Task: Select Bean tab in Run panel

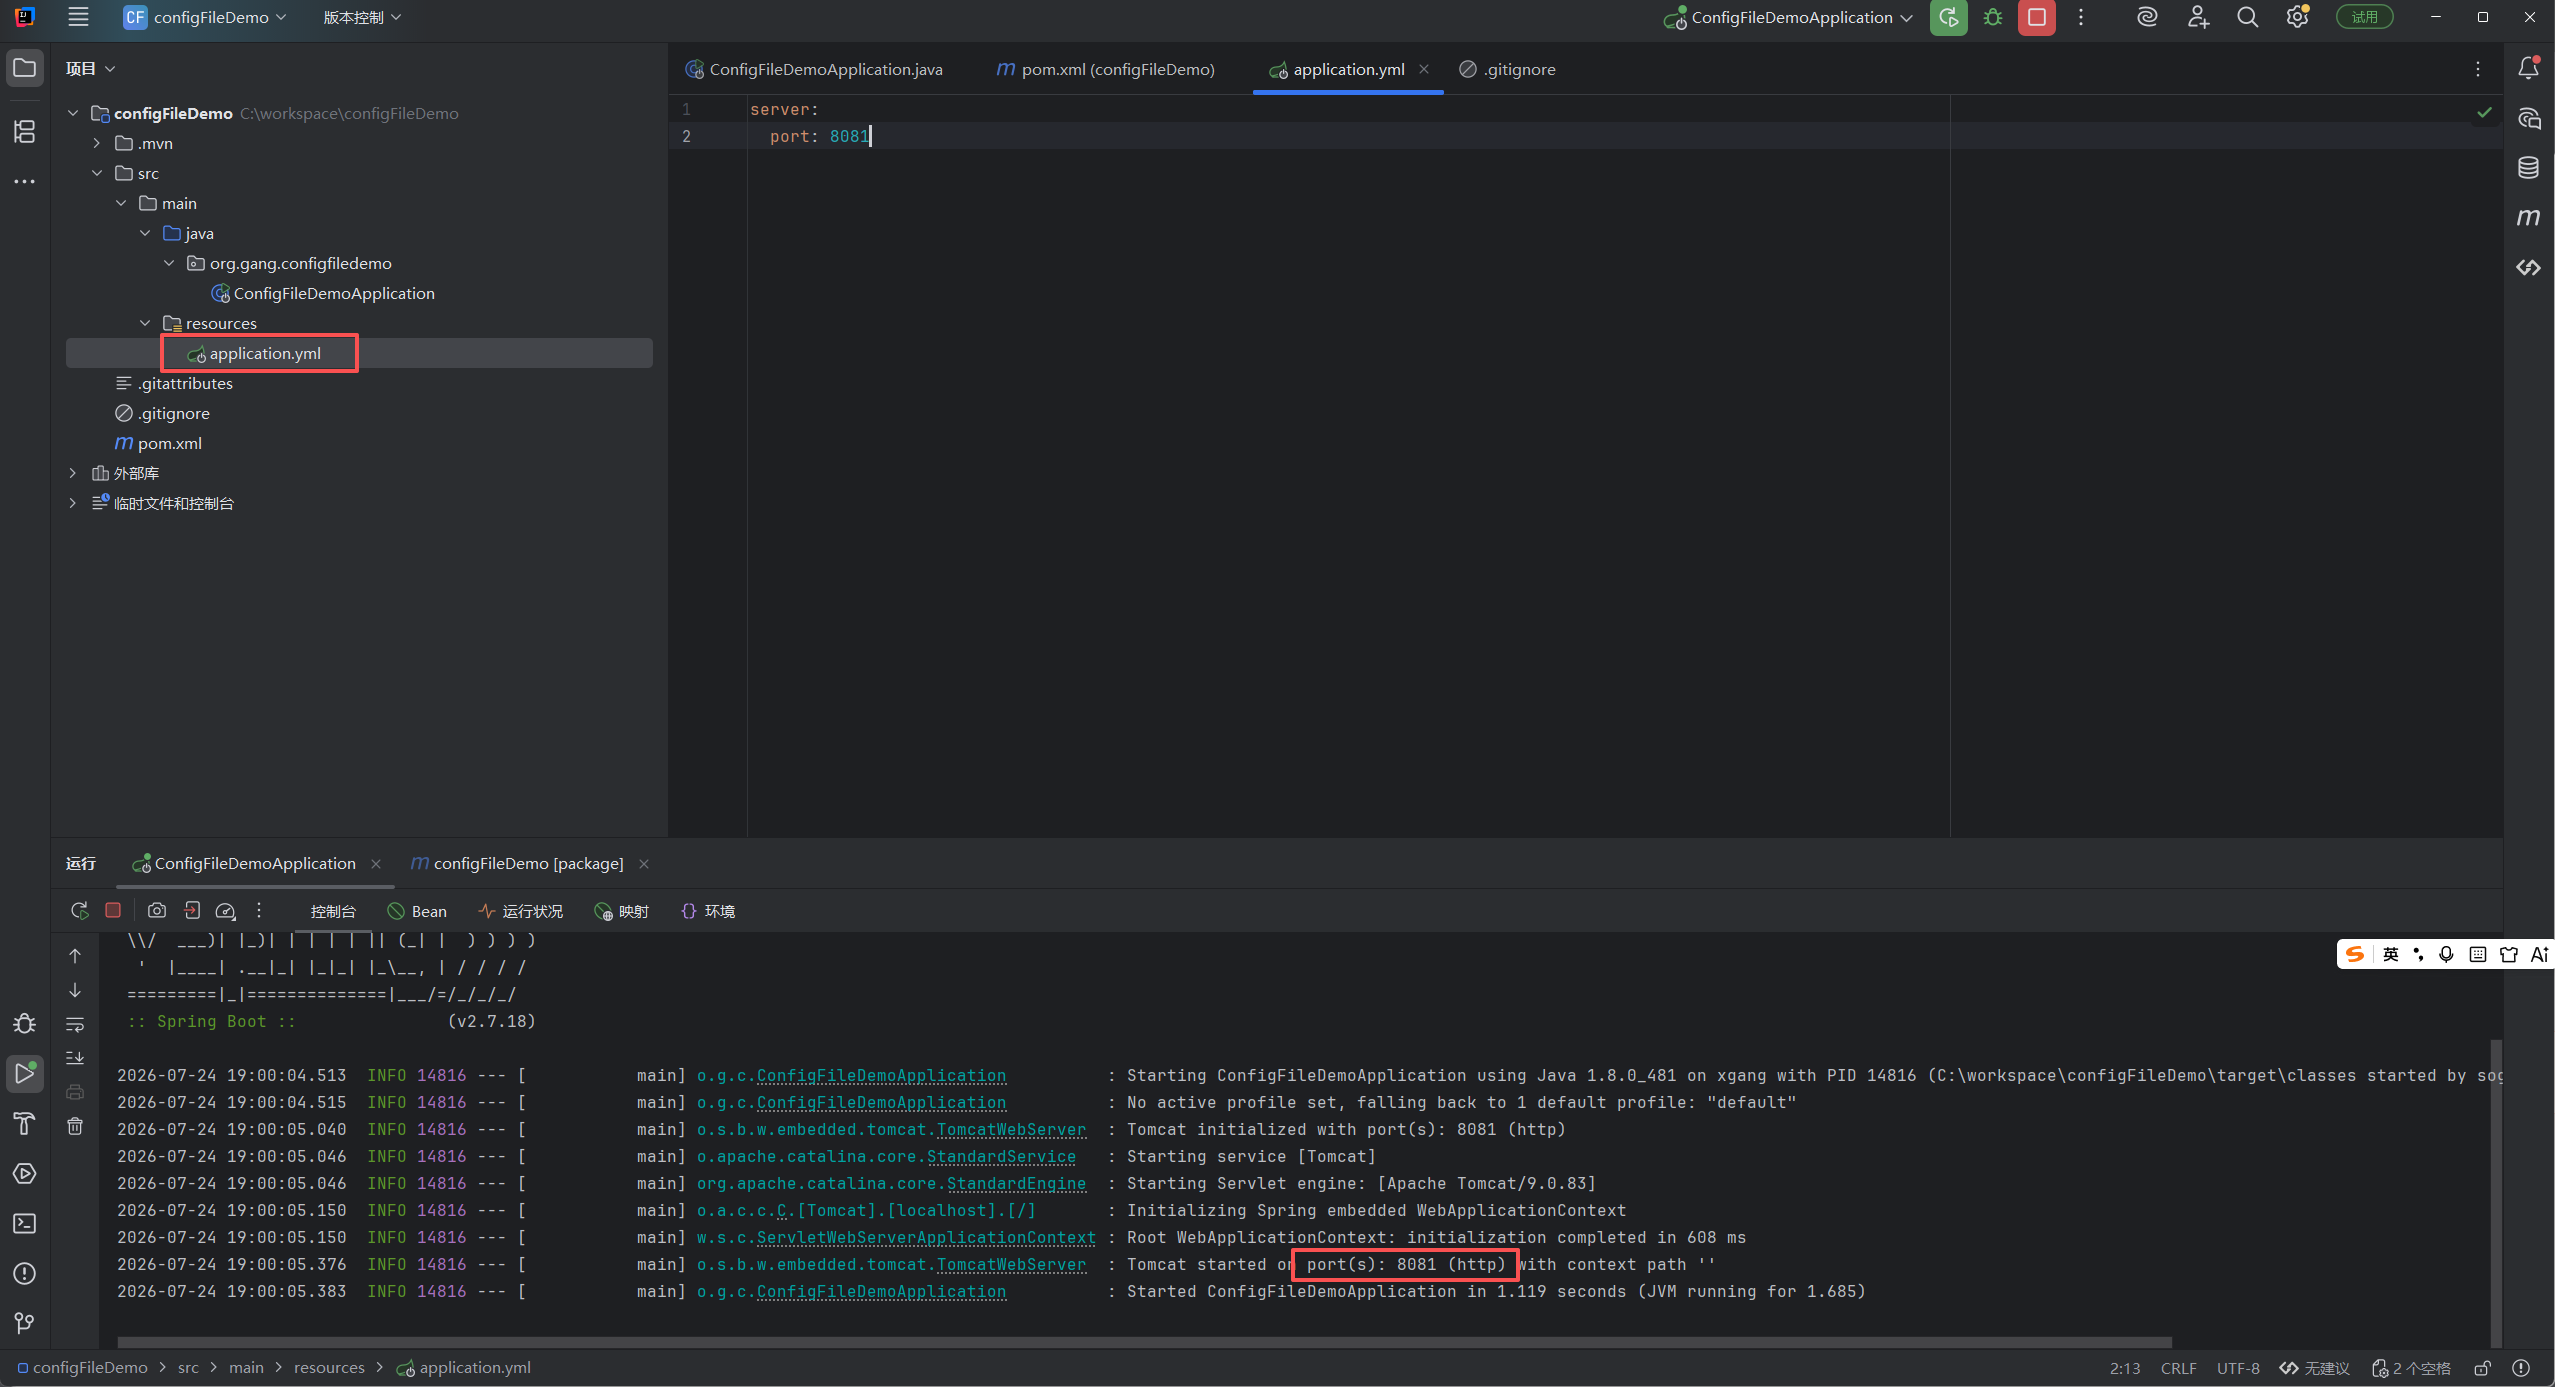Action: coord(417,911)
